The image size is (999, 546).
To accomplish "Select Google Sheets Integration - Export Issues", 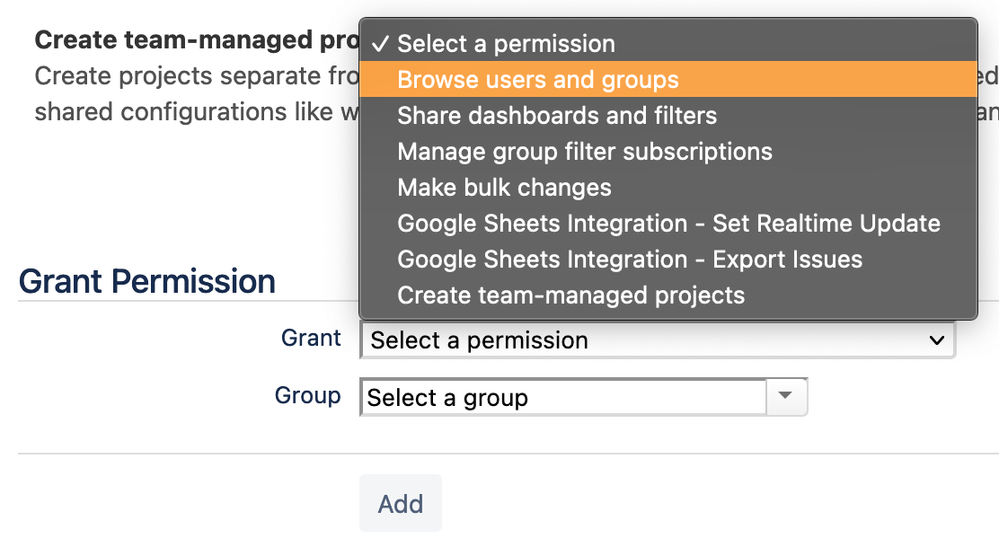I will (629, 260).
